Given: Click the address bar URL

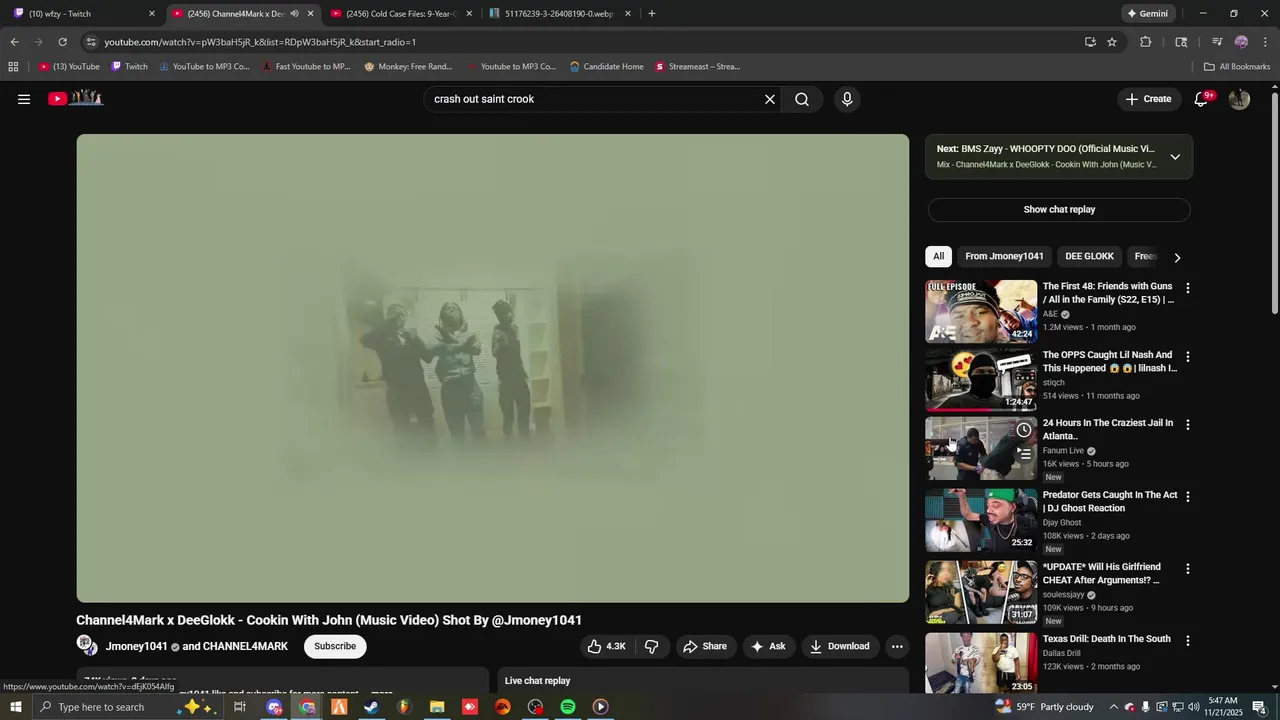Looking at the screenshot, I should (x=260, y=42).
